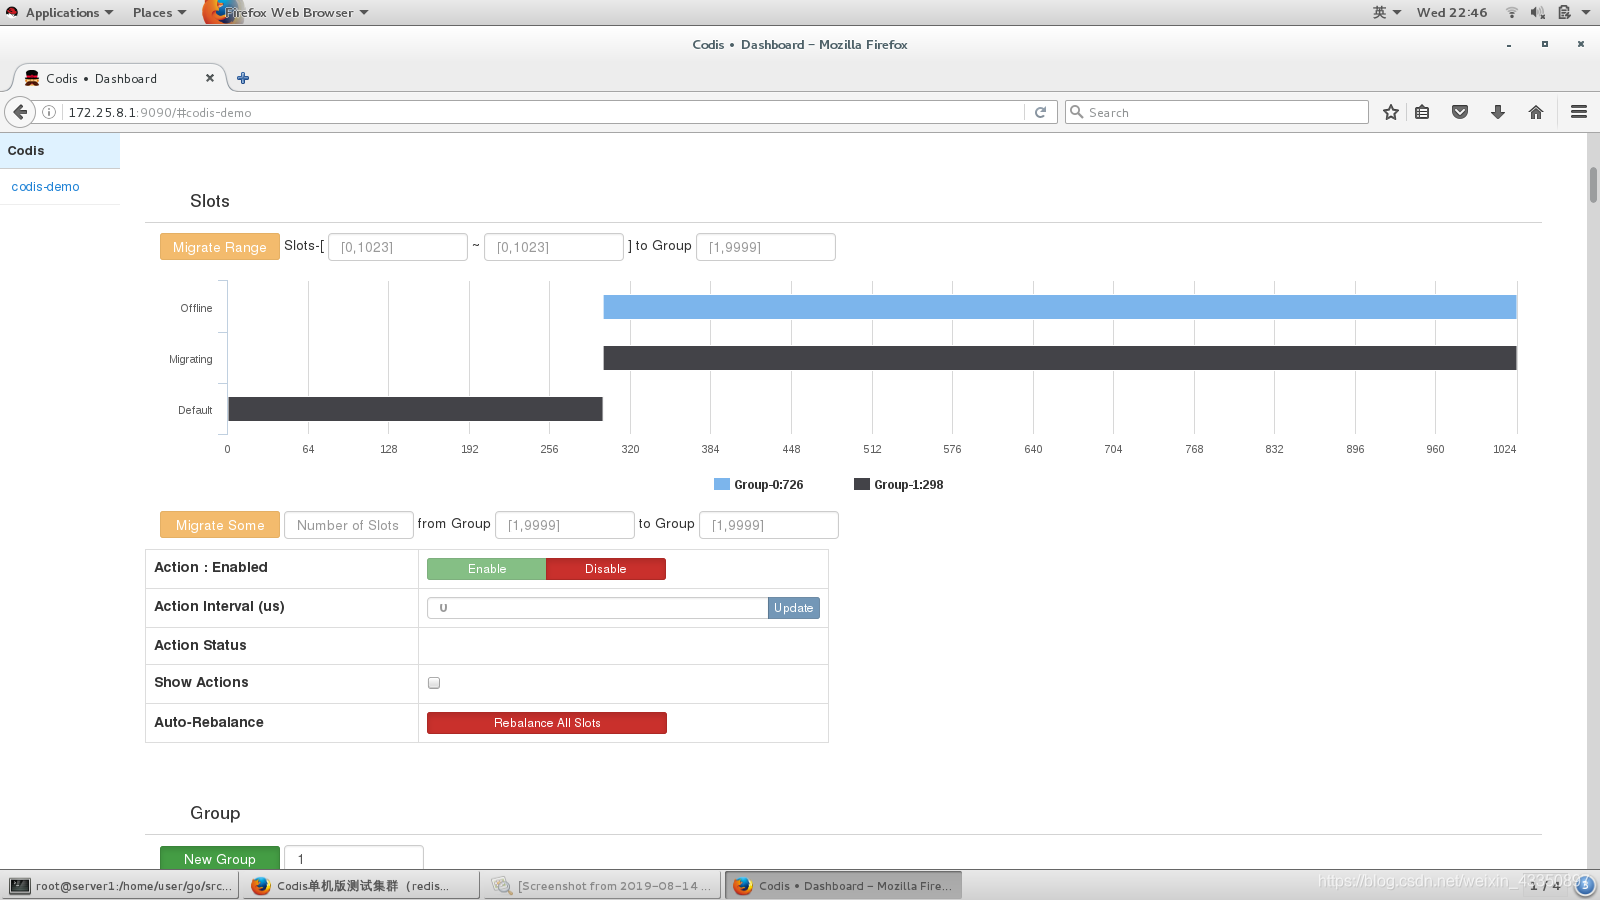Click the workspace switcher 1 / 4
The height and width of the screenshot is (900, 1600).
pos(1545,886)
